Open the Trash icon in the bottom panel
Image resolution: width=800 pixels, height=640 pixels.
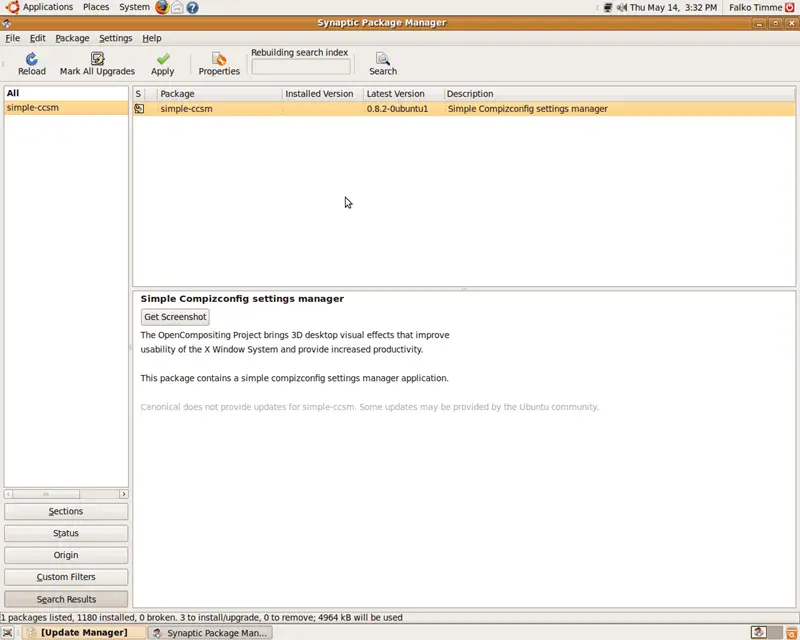[792, 633]
